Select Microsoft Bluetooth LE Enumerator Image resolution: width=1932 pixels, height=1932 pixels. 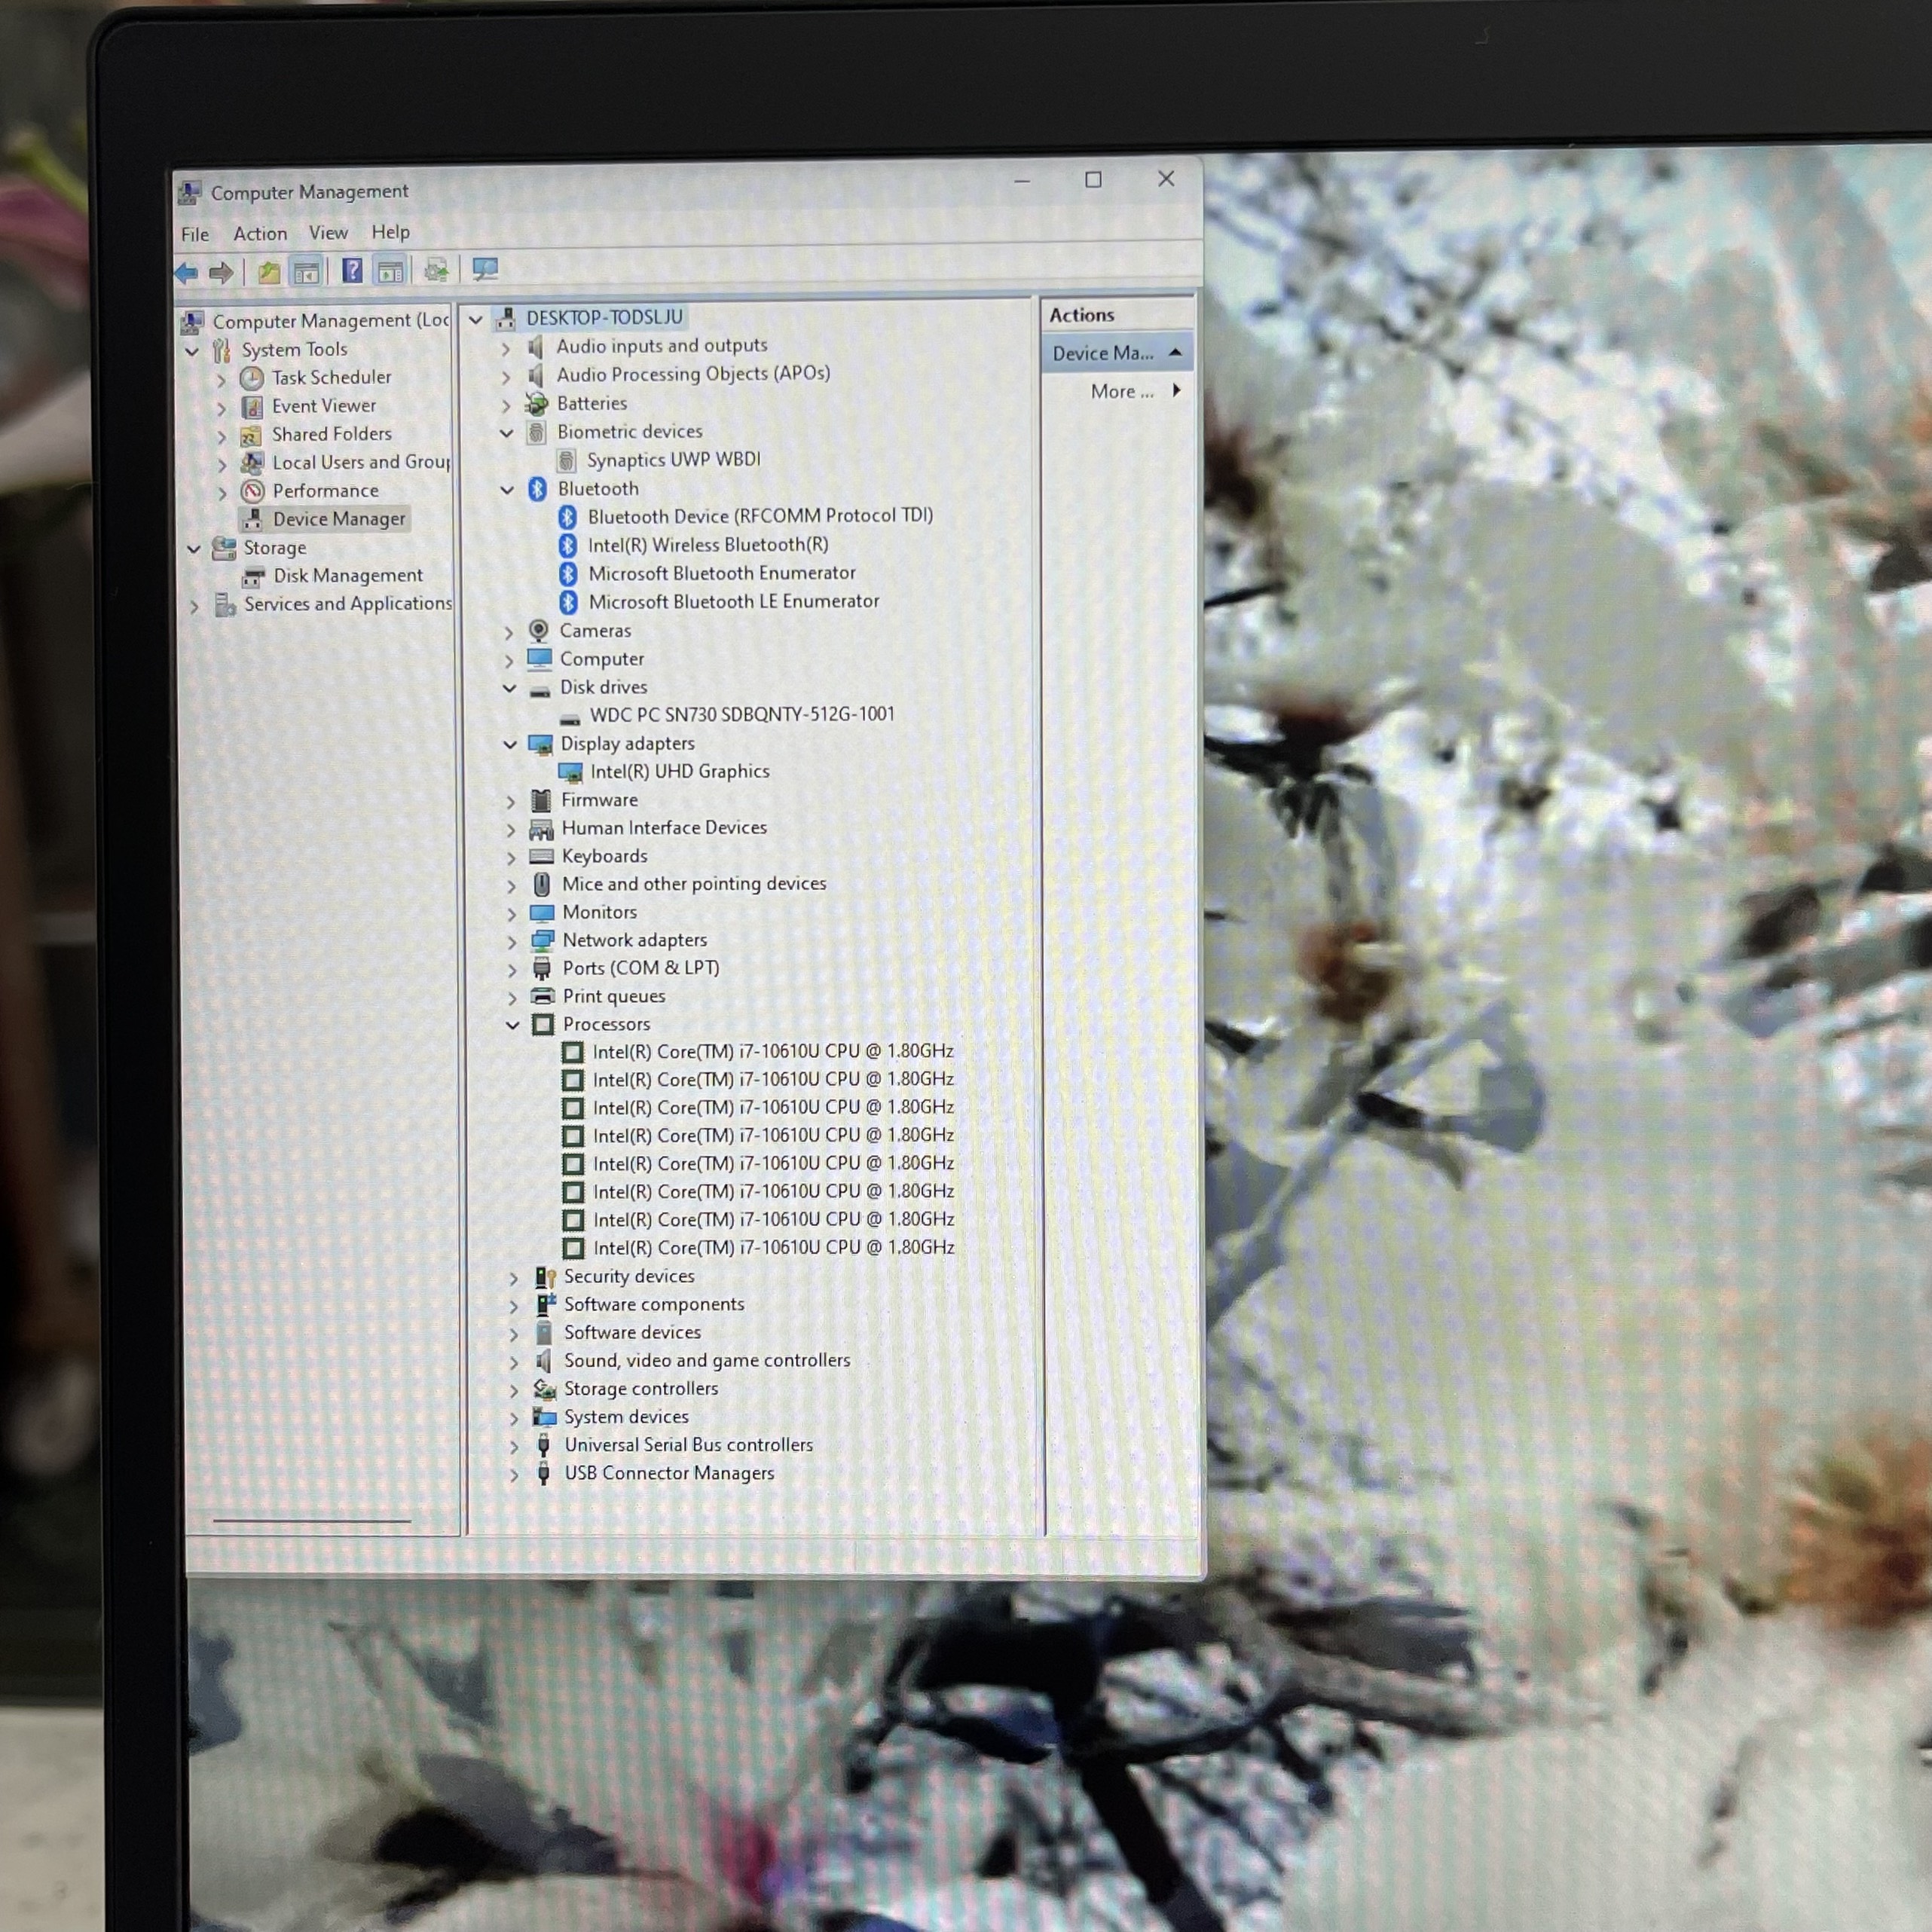pos(734,602)
